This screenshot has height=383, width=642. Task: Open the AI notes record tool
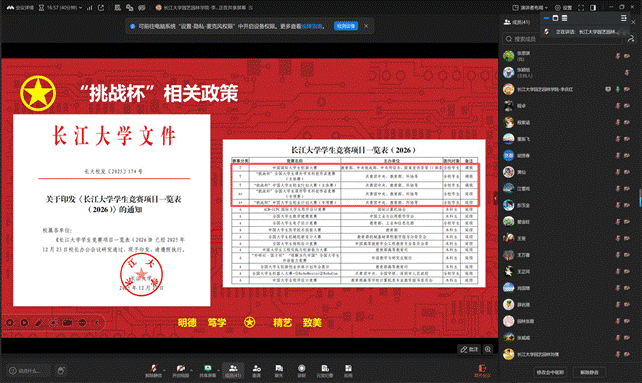tap(325, 371)
